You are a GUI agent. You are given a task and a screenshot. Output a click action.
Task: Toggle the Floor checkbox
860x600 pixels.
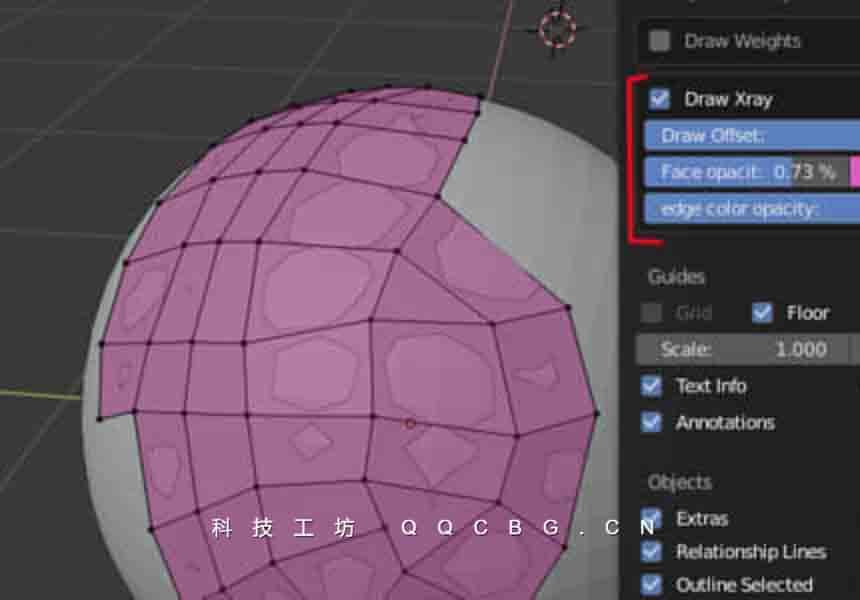[x=762, y=313]
